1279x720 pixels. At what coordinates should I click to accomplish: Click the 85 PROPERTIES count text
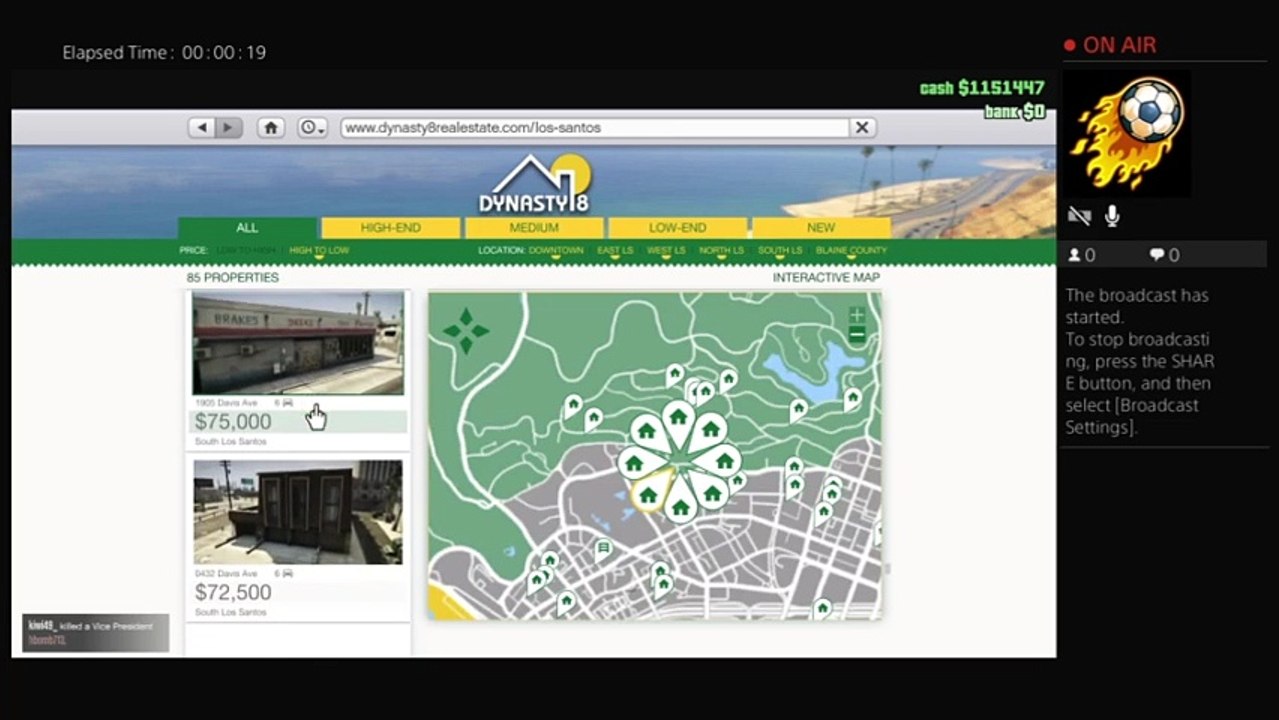[233, 278]
